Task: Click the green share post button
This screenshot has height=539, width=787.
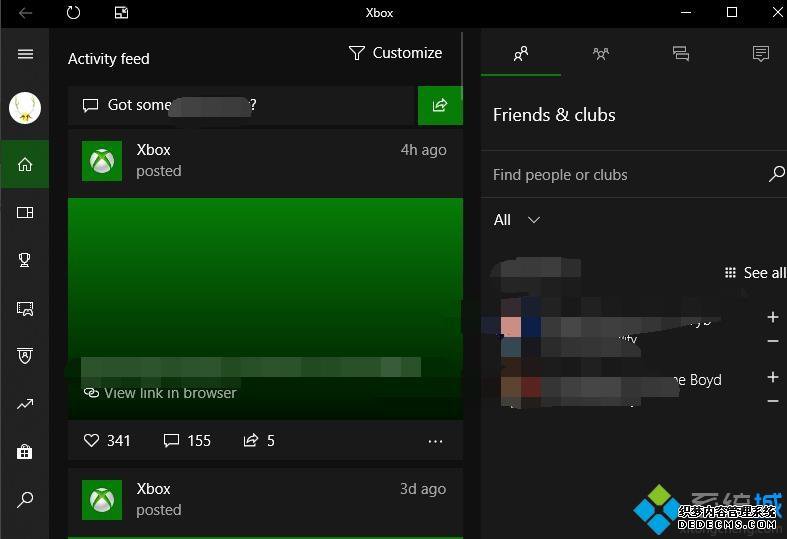Action: click(440, 105)
